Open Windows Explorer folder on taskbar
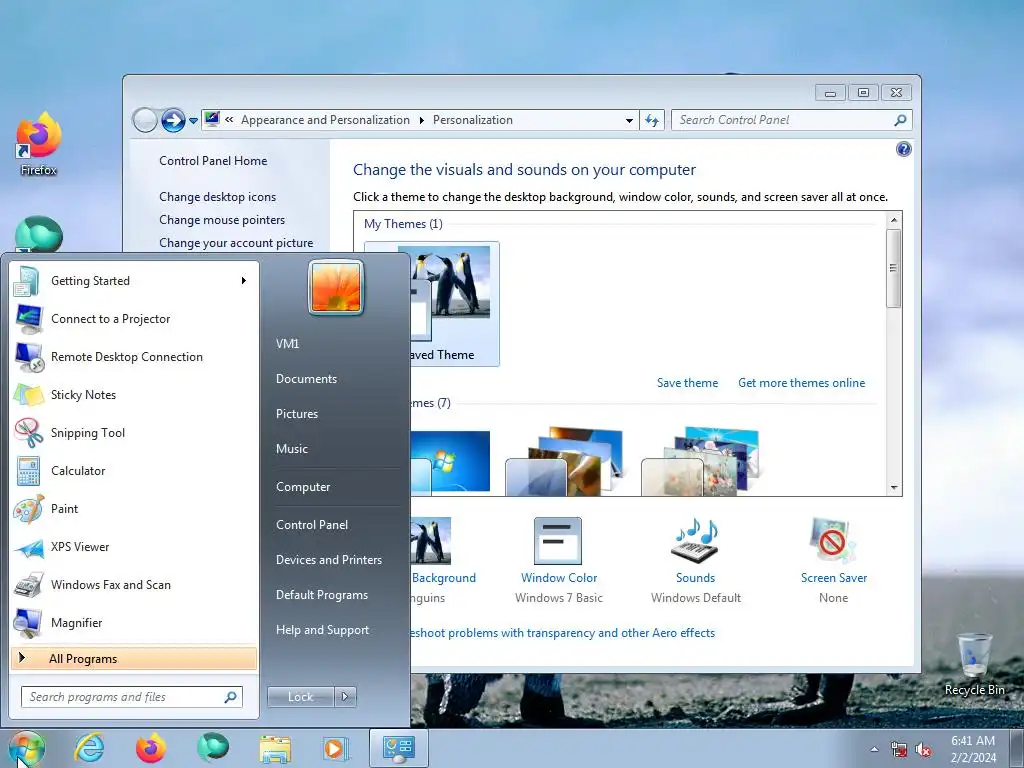Screen dimensions: 1024x768 point(275,748)
